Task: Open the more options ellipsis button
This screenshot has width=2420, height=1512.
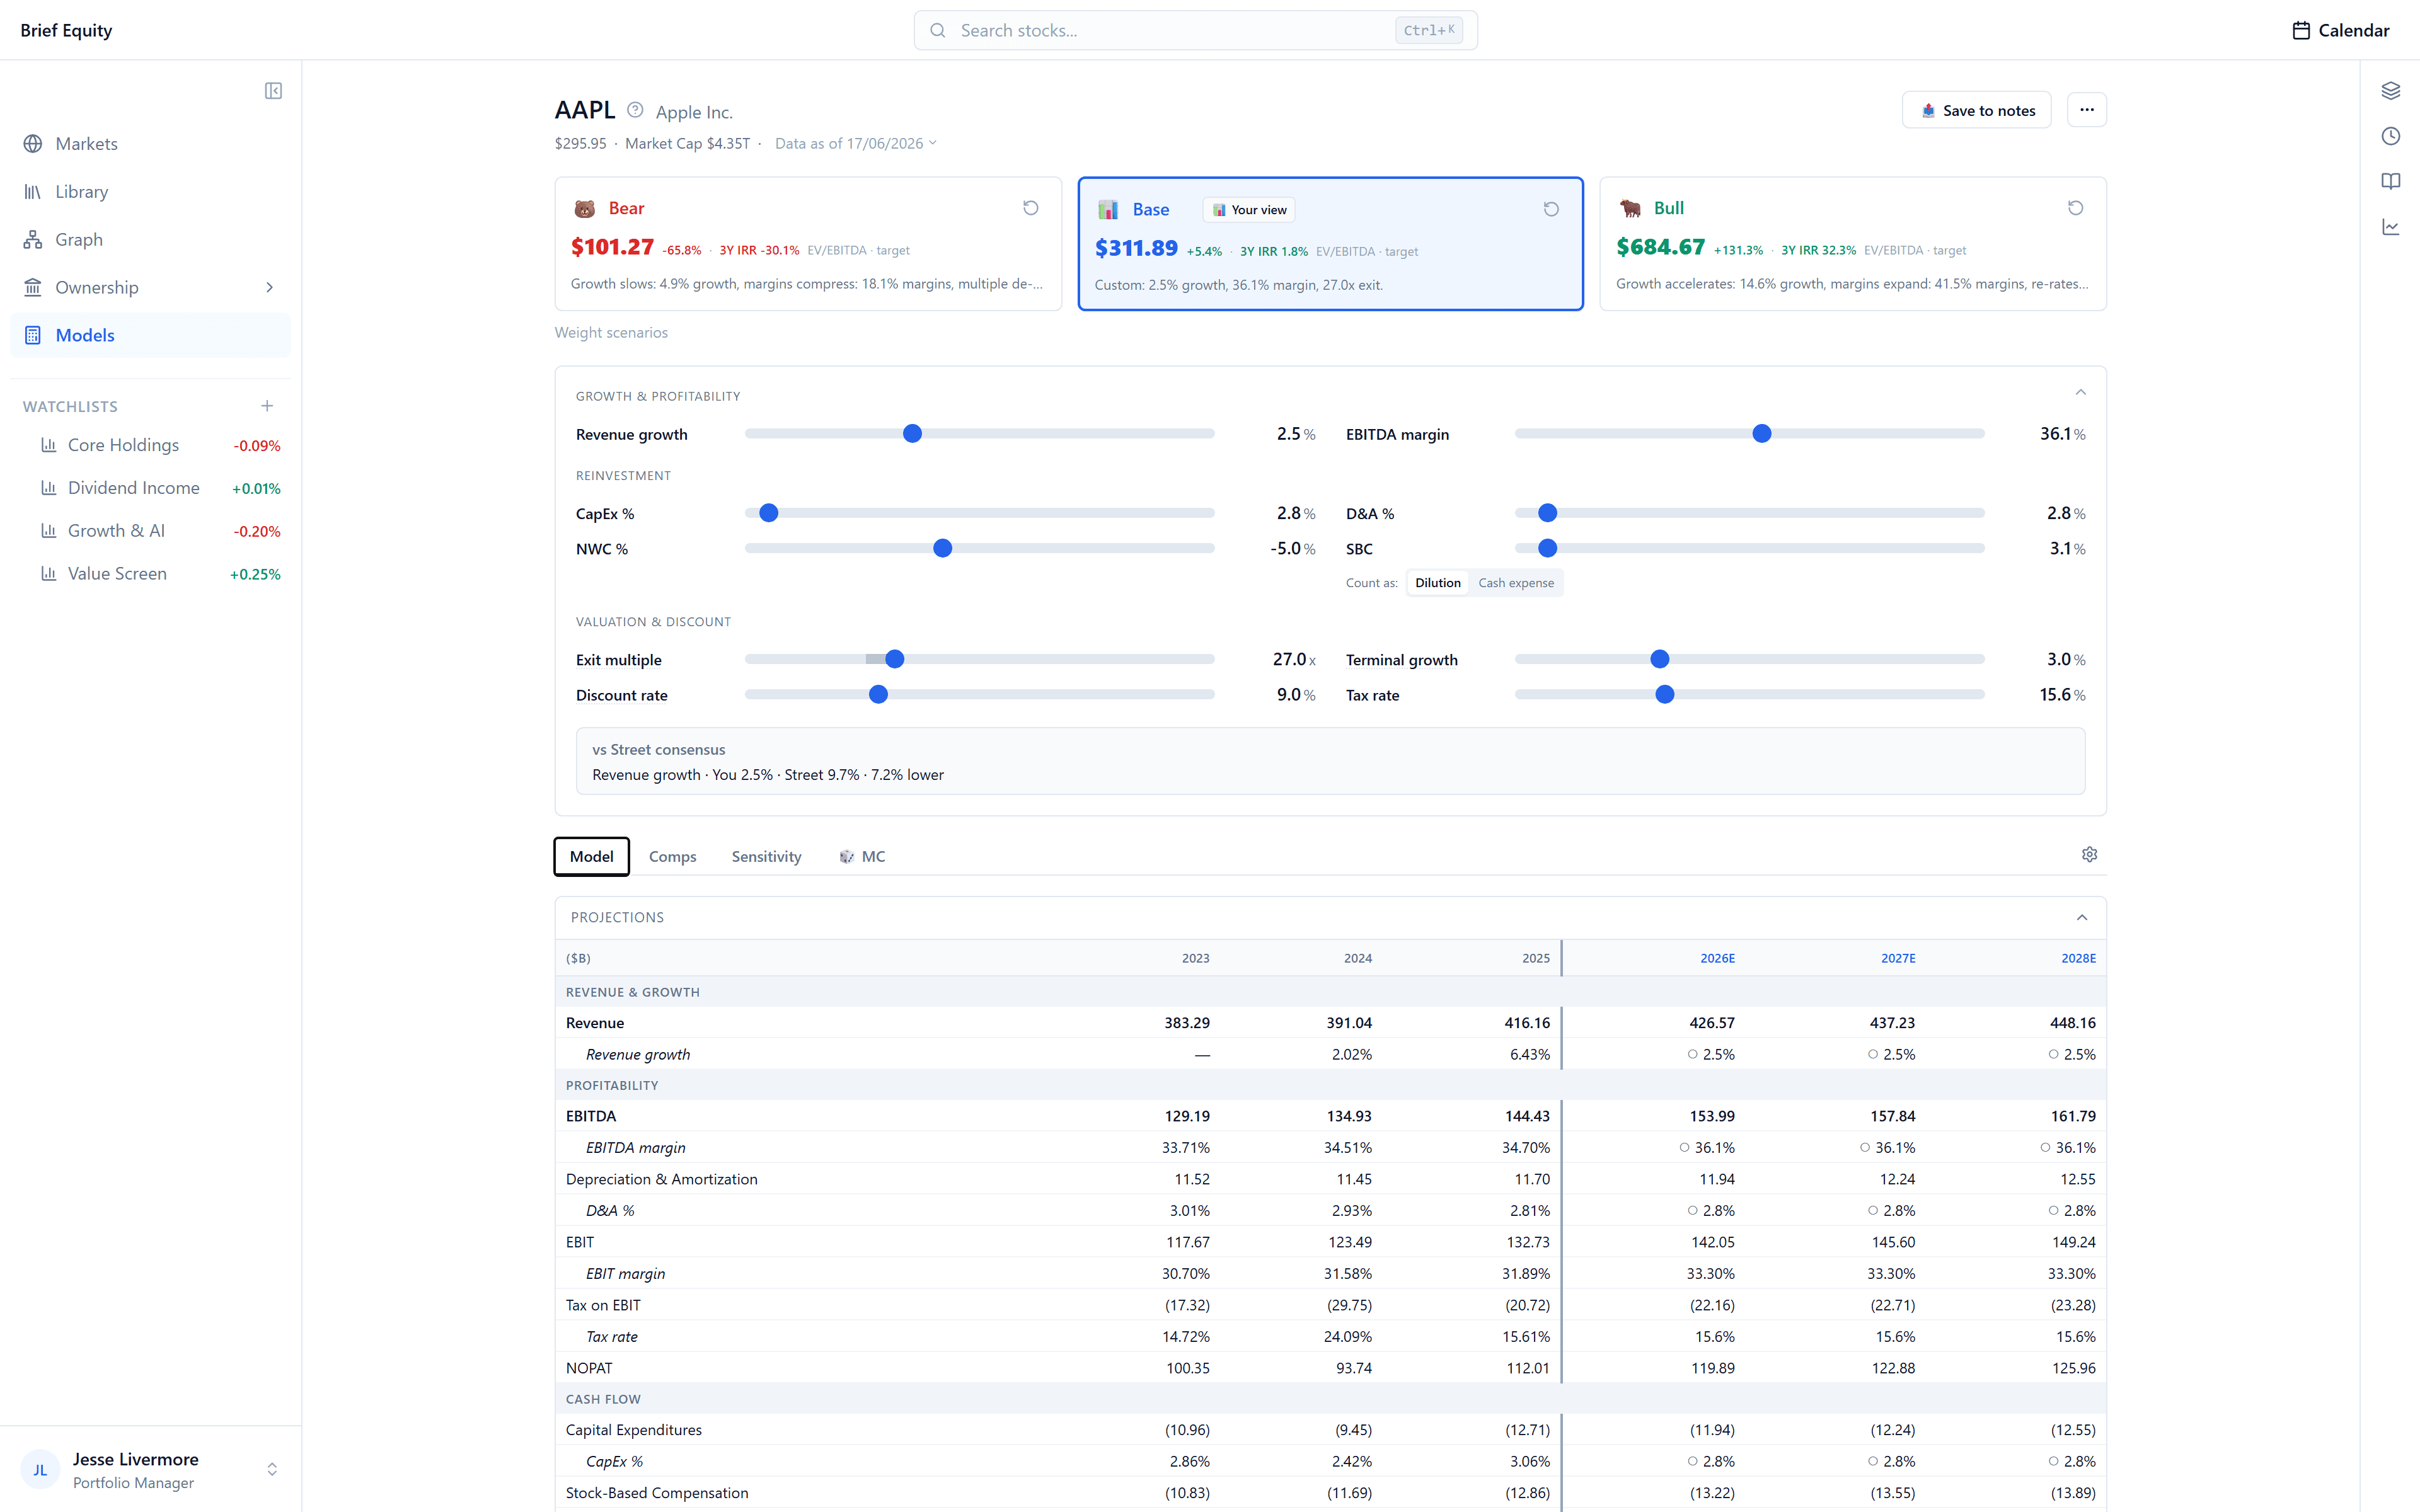Action: point(2086,110)
